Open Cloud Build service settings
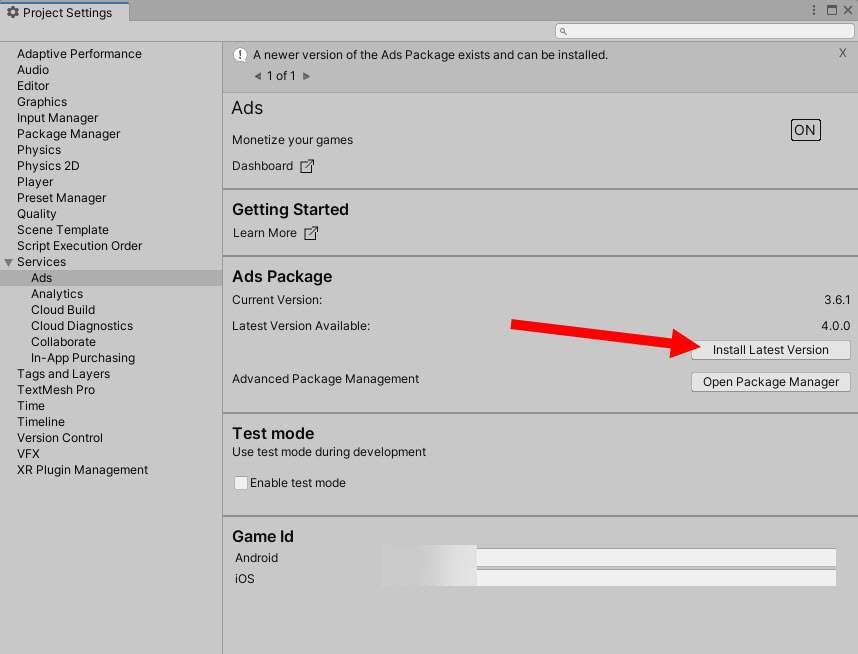858x654 pixels. 63,310
